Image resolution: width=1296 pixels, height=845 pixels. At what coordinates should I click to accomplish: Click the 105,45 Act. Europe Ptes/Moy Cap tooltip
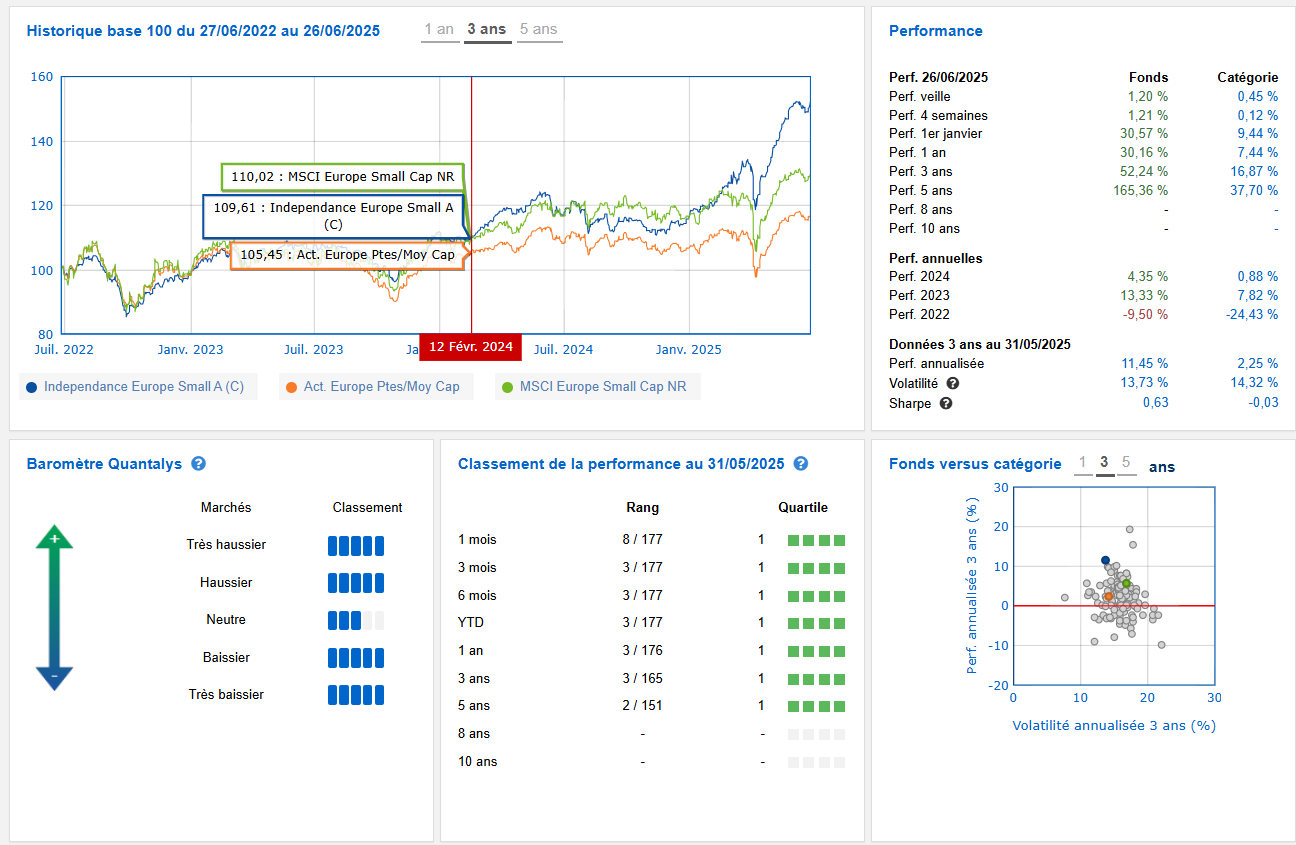[348, 255]
